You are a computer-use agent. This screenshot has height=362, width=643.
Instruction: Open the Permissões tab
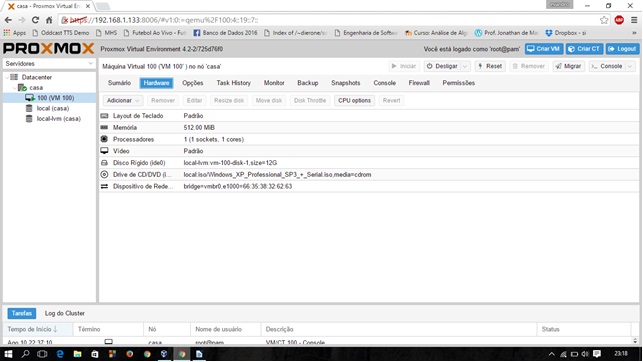click(458, 83)
